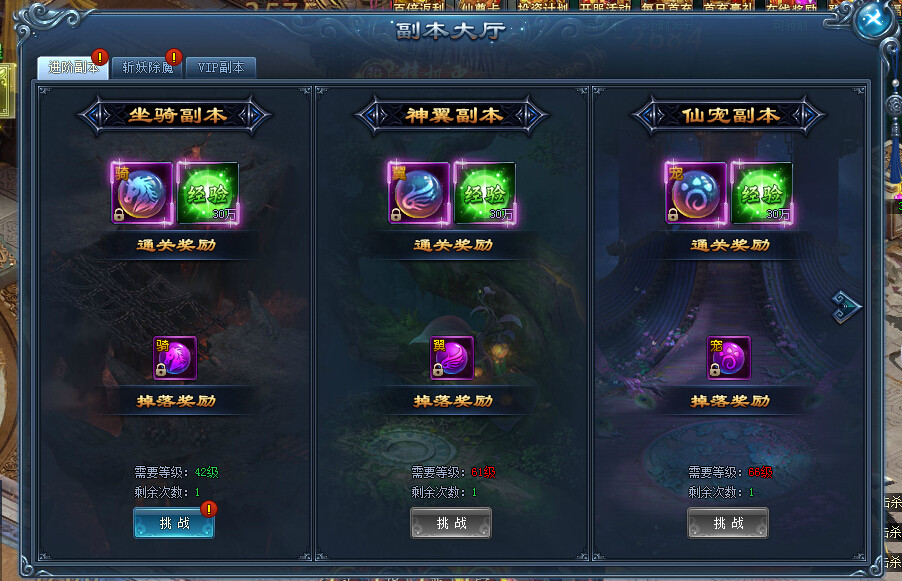Click the grey 挑战 button under 神翼副本
This screenshot has height=581, width=902.
[451, 523]
